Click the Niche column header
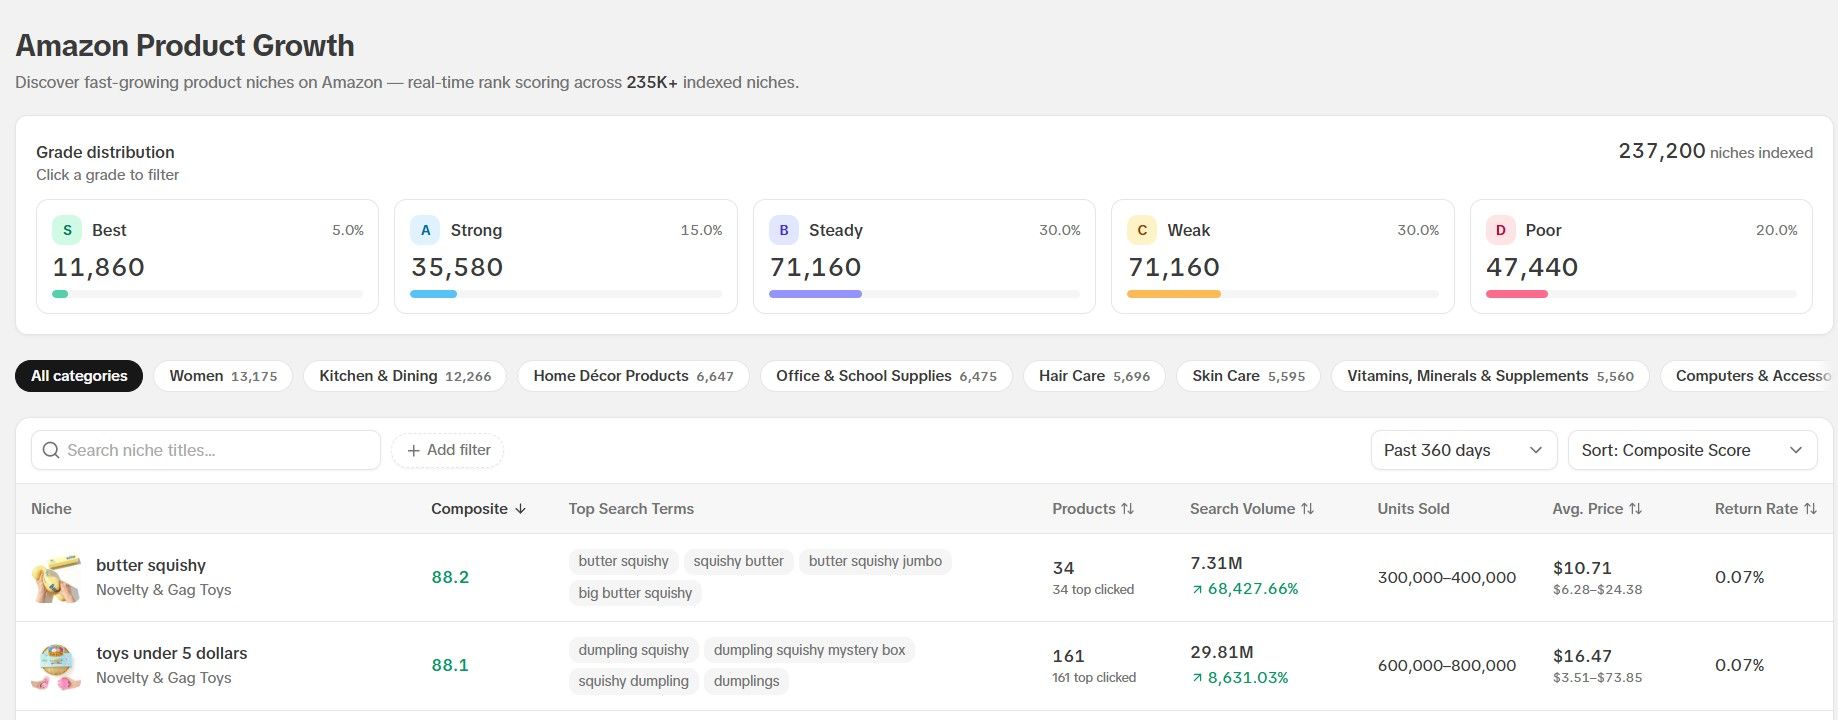Screen dimensions: 1838x720 (51, 509)
